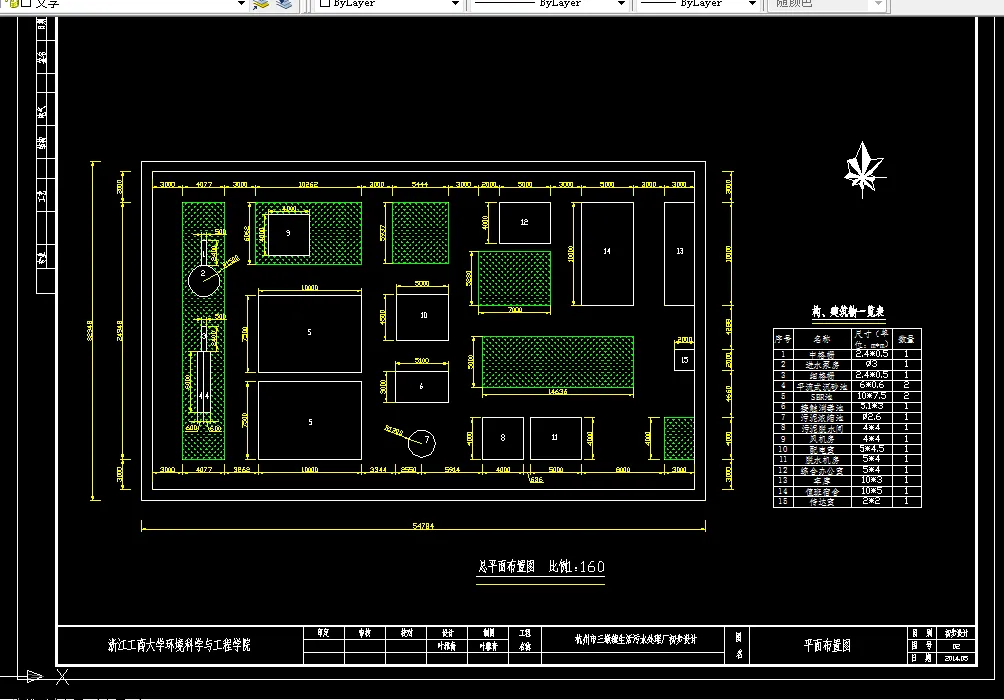Select table cell Ø2.6
Viewport: 1004px width, 700px height.
[x=871, y=417]
